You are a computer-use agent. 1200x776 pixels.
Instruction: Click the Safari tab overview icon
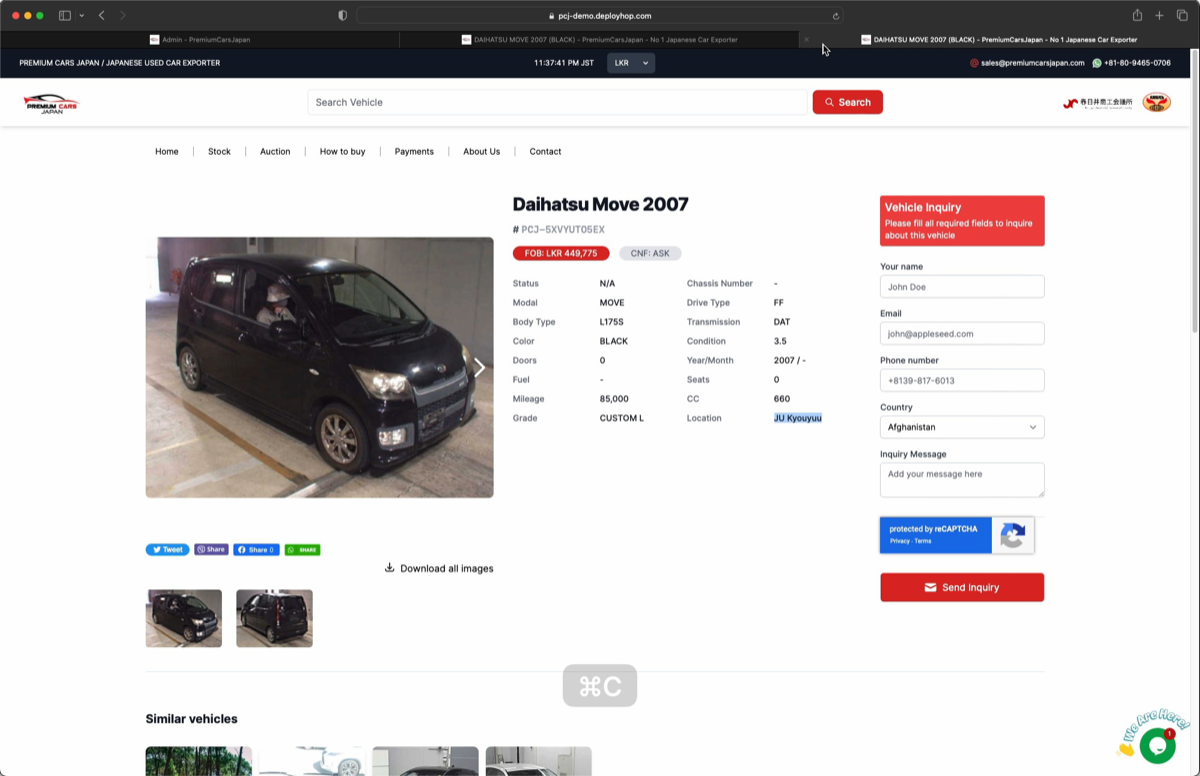point(1181,16)
